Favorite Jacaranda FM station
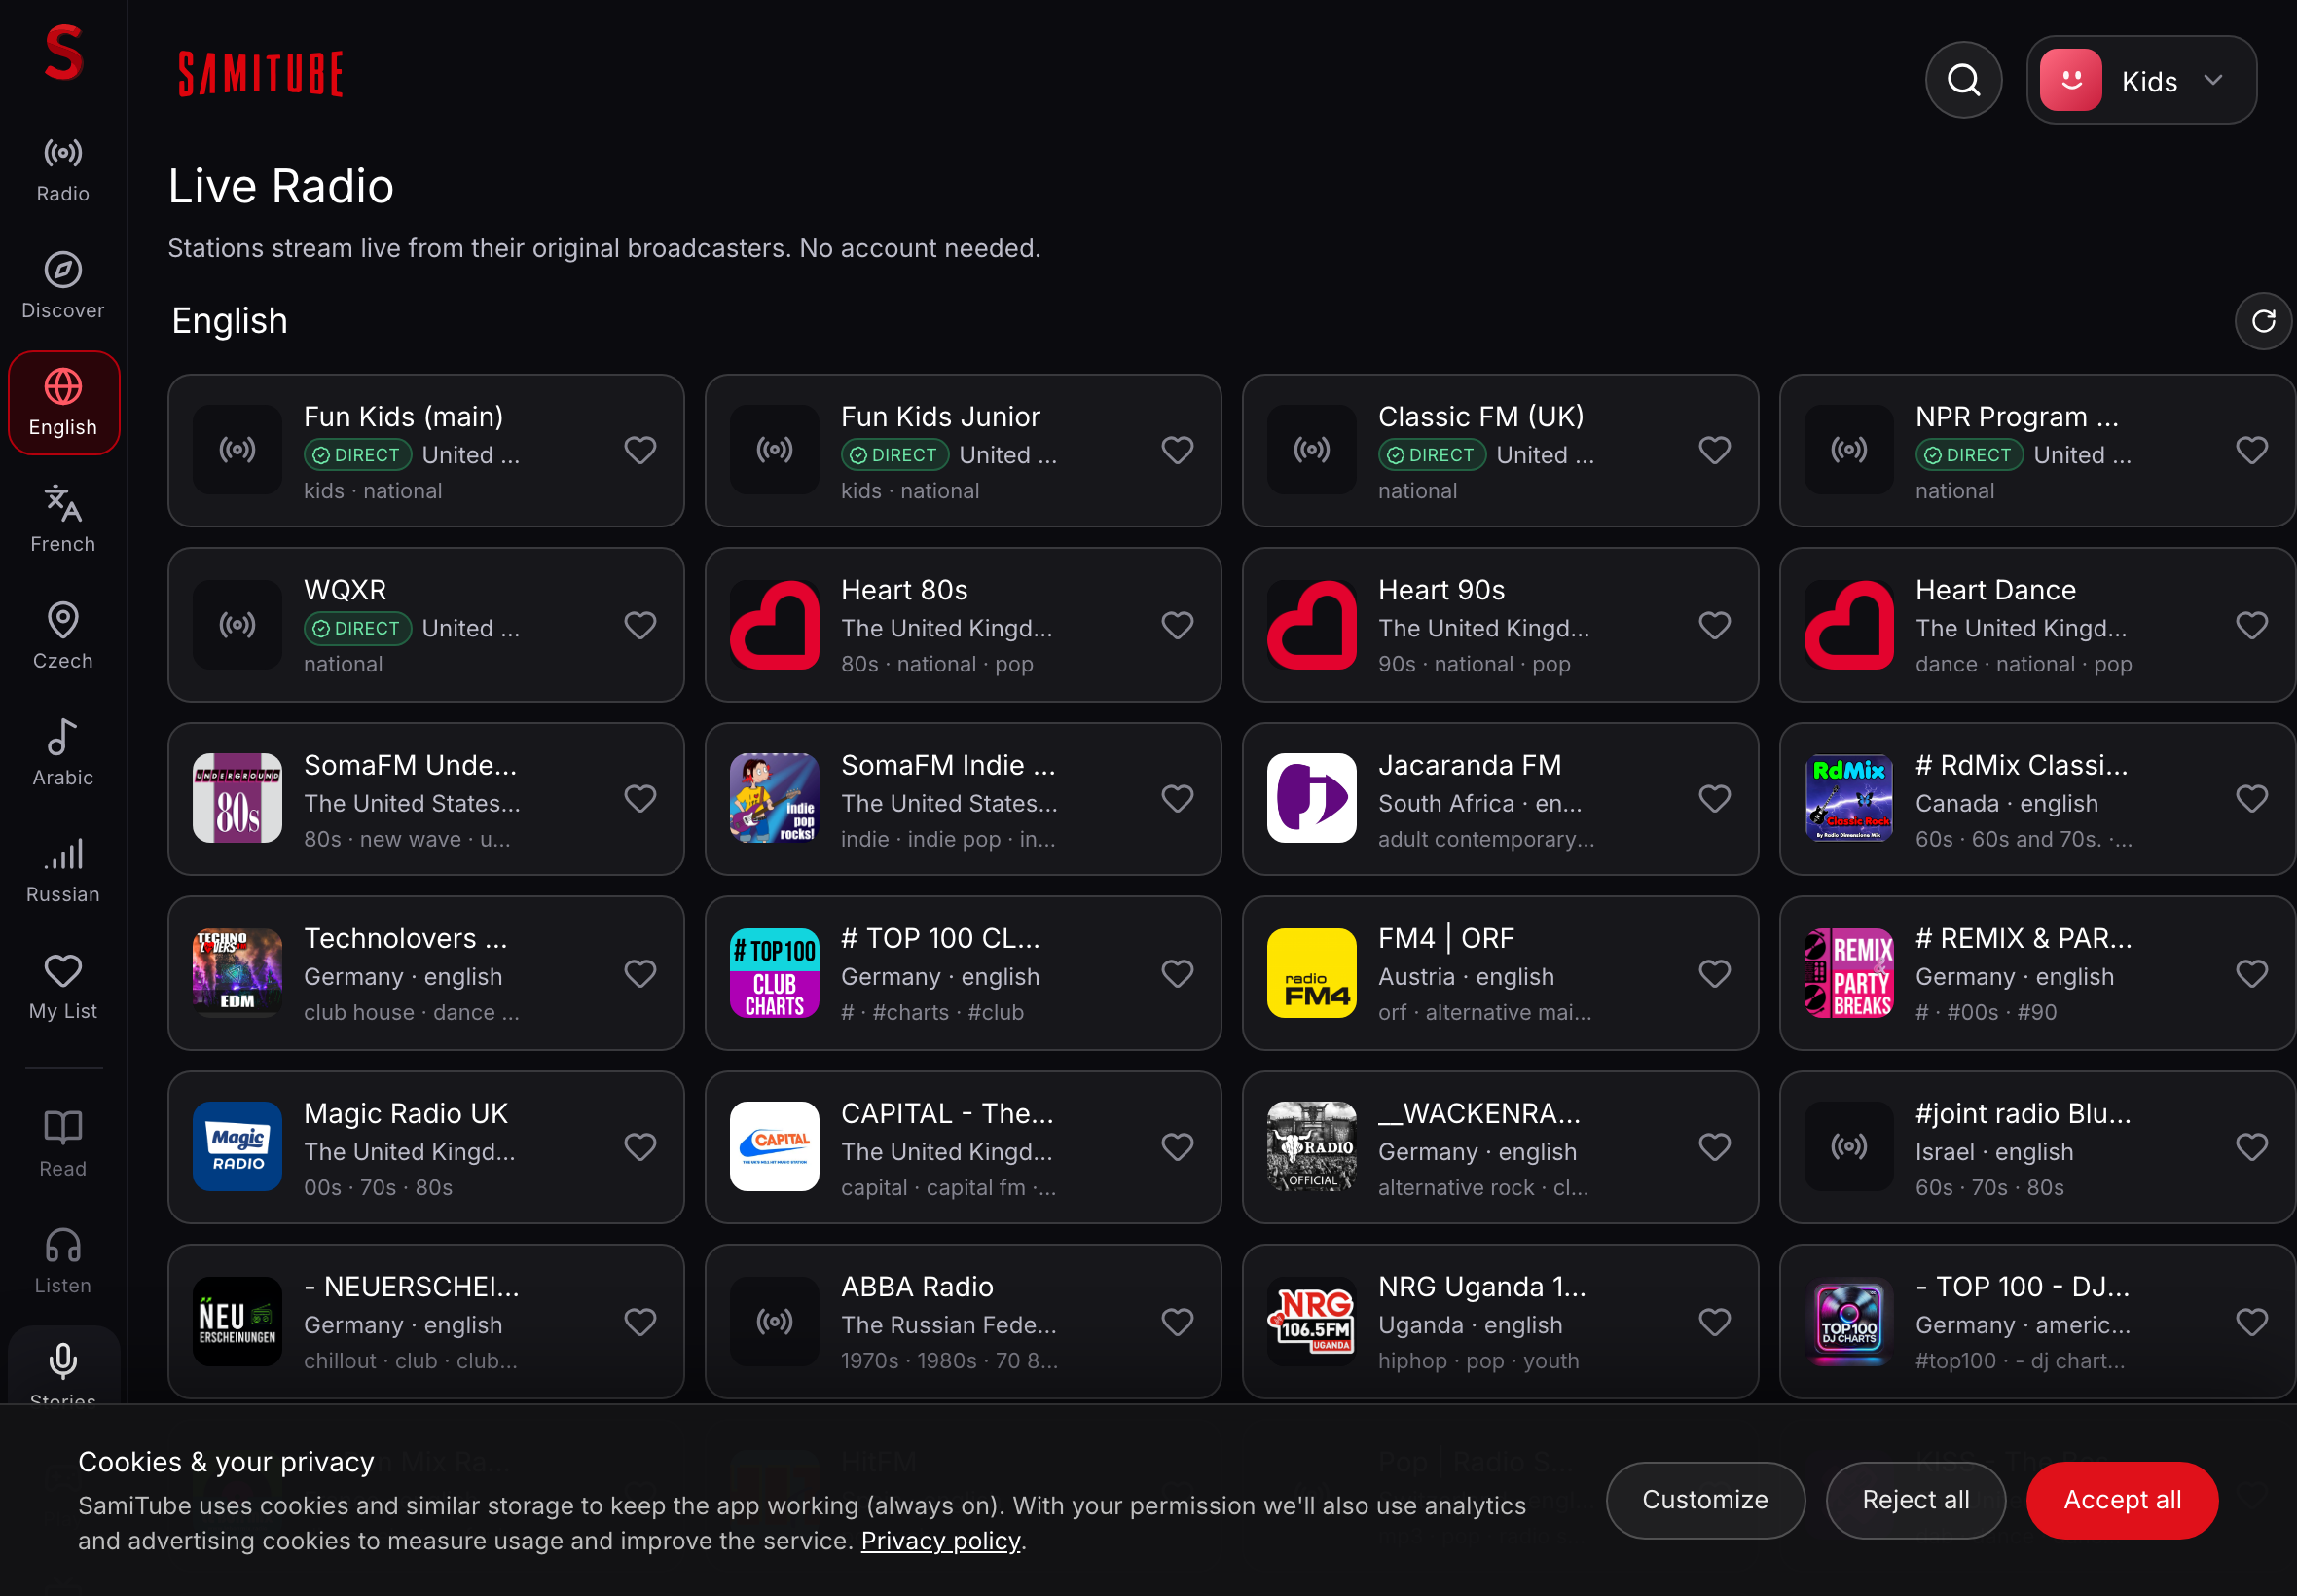 coord(1714,799)
